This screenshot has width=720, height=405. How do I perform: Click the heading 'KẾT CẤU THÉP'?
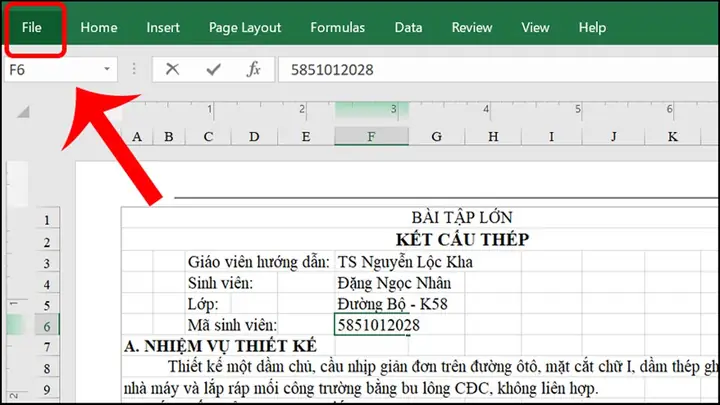462,239
